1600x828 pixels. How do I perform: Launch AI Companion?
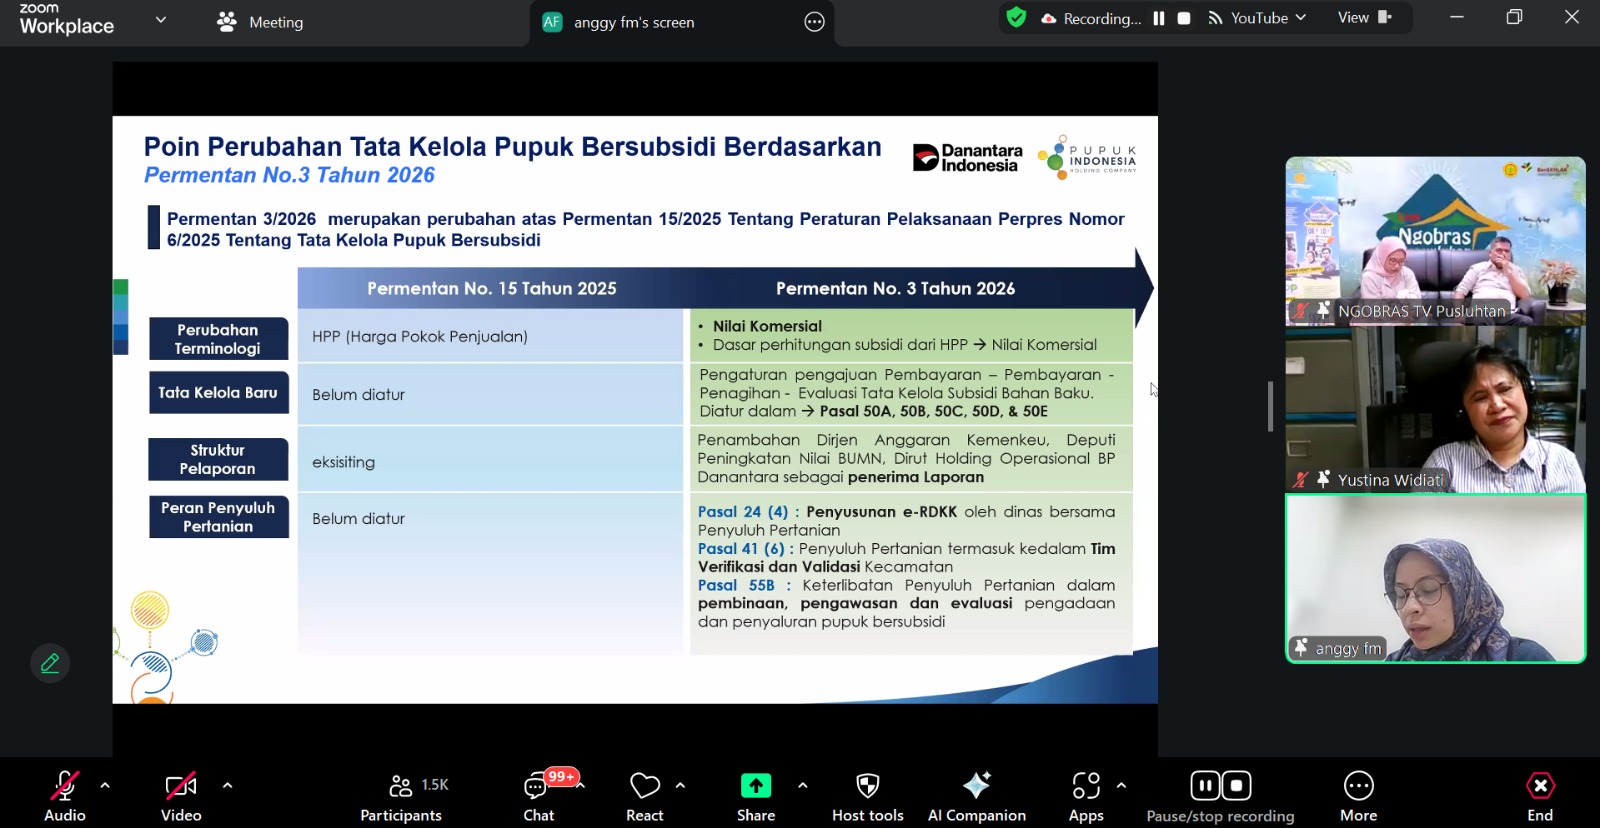pos(977,796)
